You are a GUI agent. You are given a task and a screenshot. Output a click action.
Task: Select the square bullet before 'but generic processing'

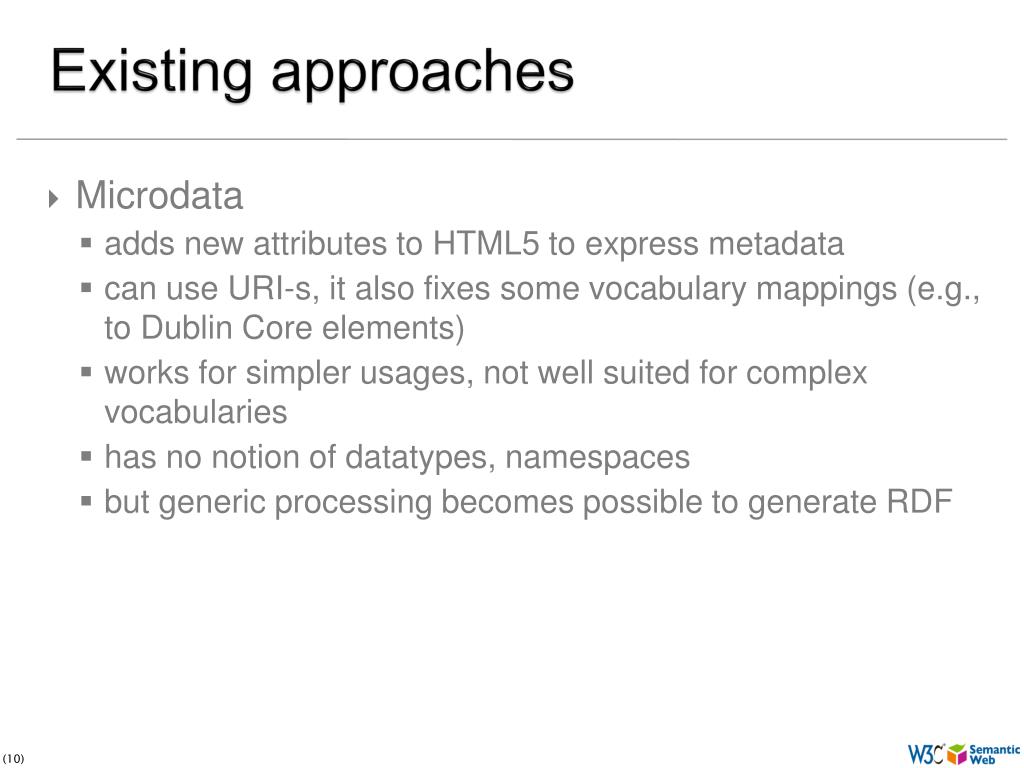point(86,502)
